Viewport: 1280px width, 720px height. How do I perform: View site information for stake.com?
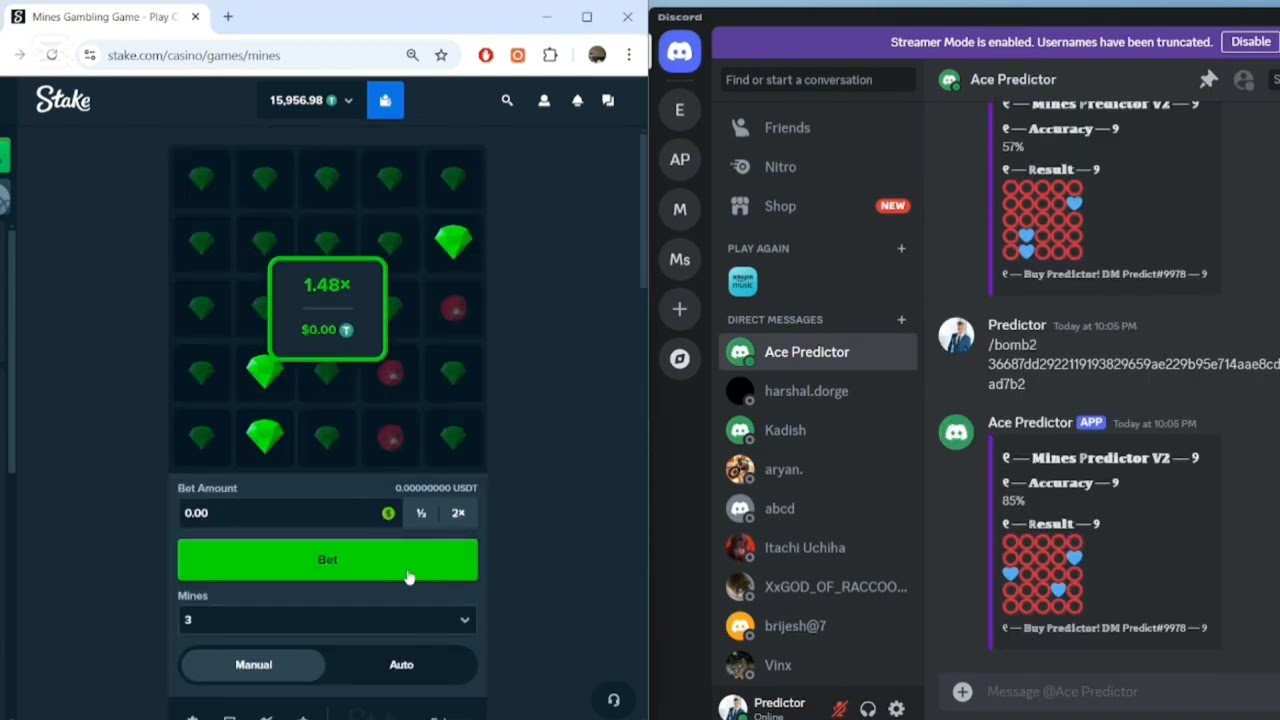coord(90,55)
